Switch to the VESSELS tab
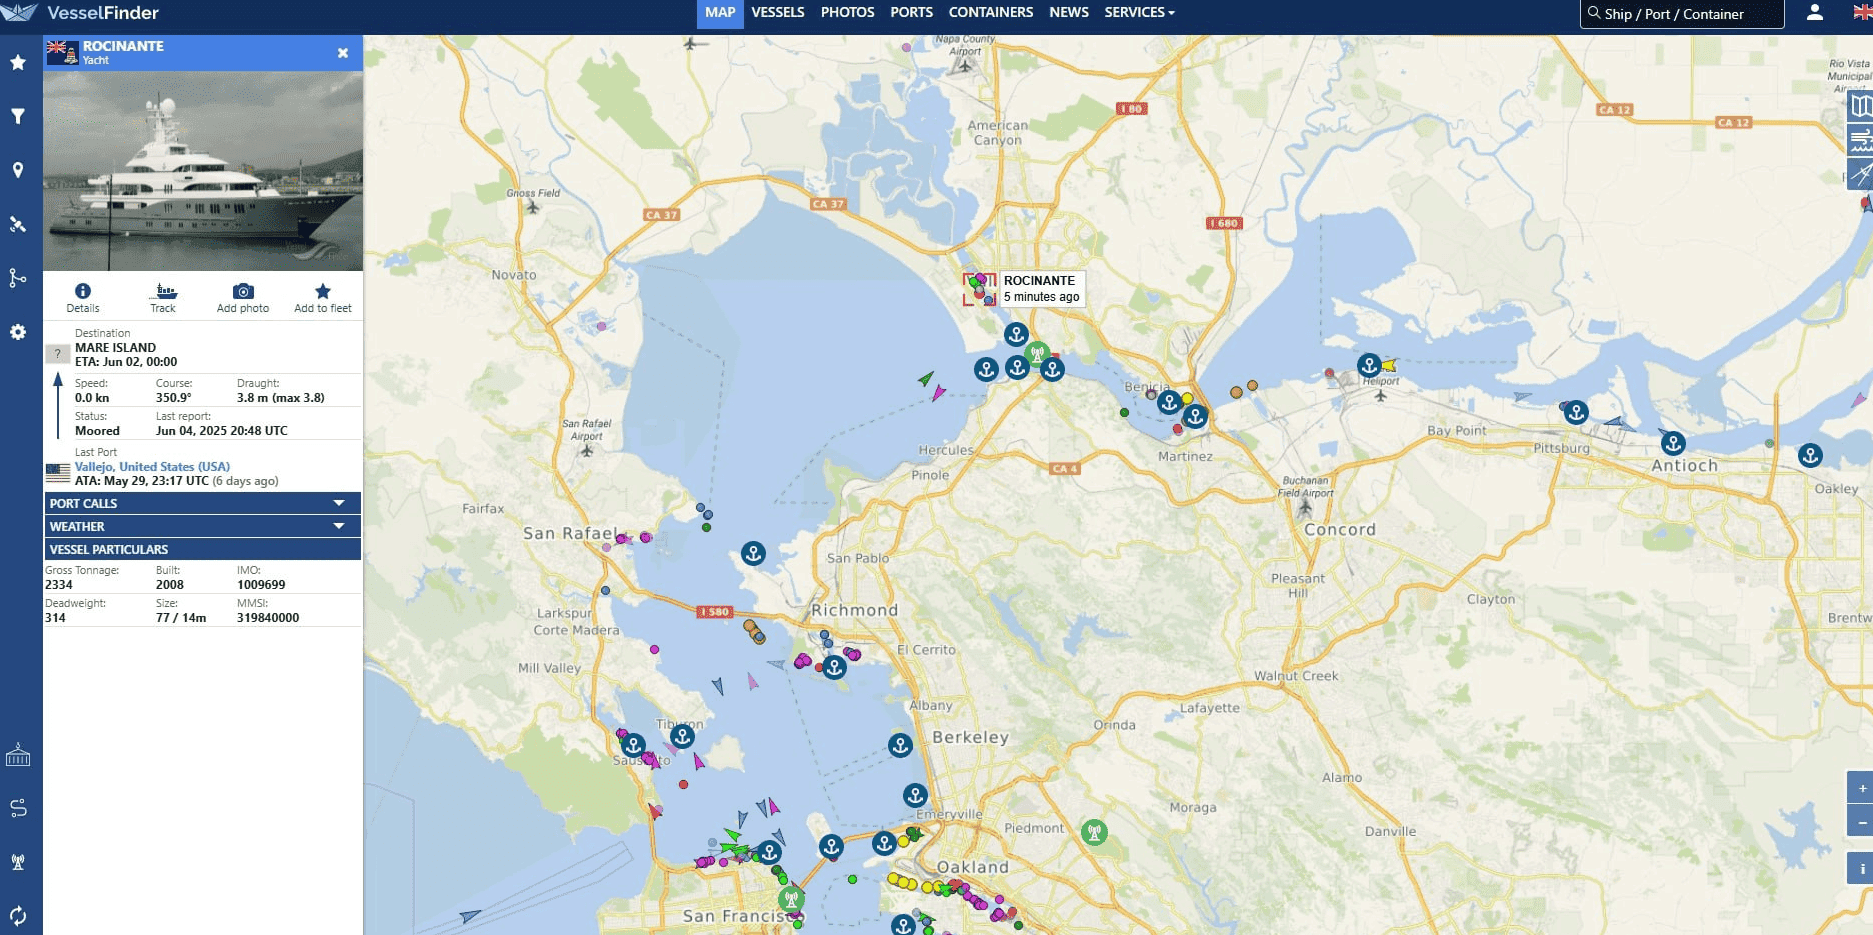 (x=777, y=13)
